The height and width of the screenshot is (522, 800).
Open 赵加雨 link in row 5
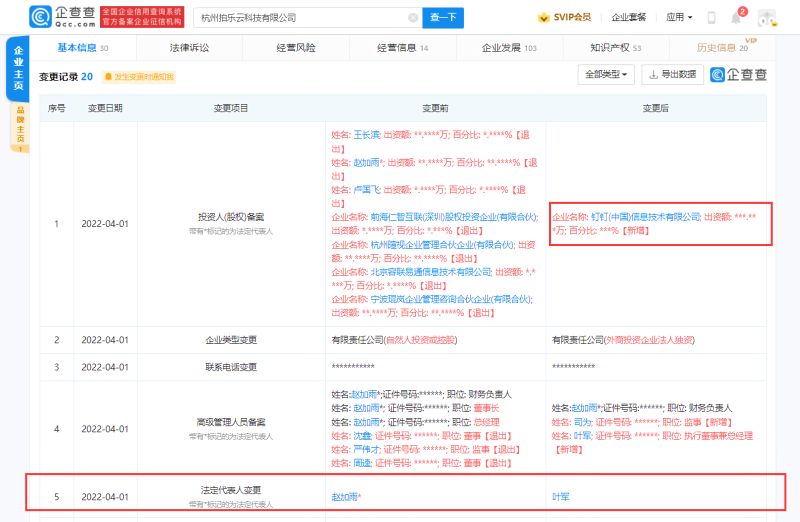click(x=345, y=497)
